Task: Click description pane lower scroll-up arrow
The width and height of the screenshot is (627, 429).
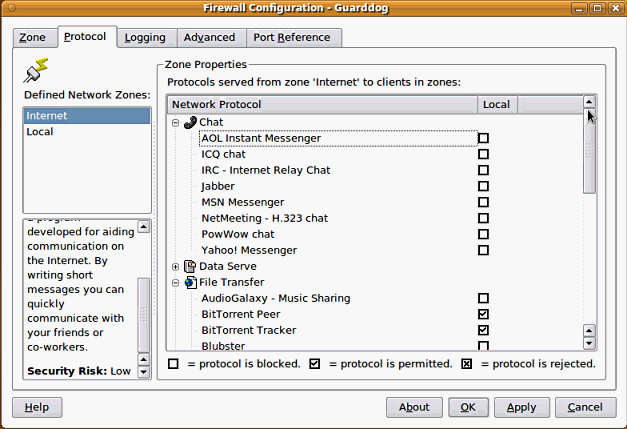Action: click(x=144, y=359)
